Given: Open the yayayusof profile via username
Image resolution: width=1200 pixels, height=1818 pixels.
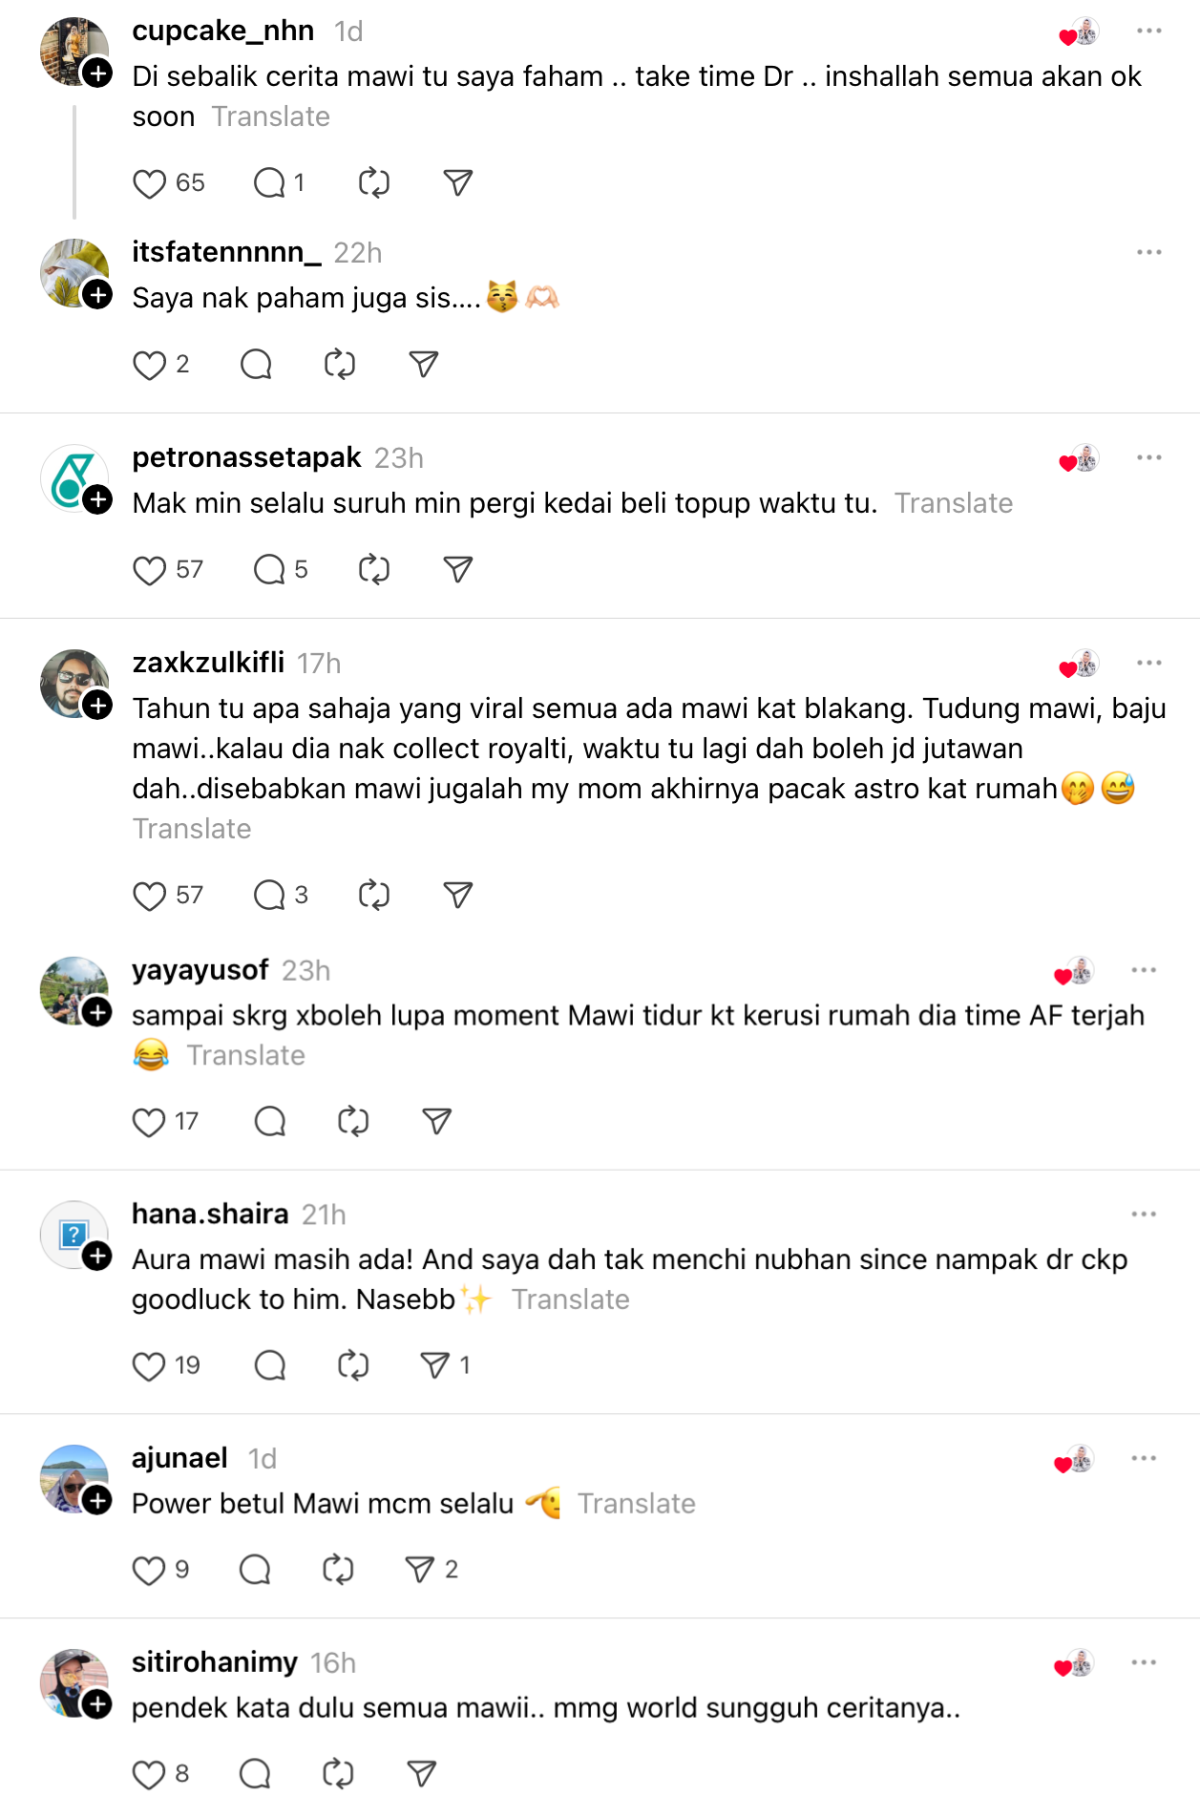Looking at the screenshot, I should [x=200, y=970].
